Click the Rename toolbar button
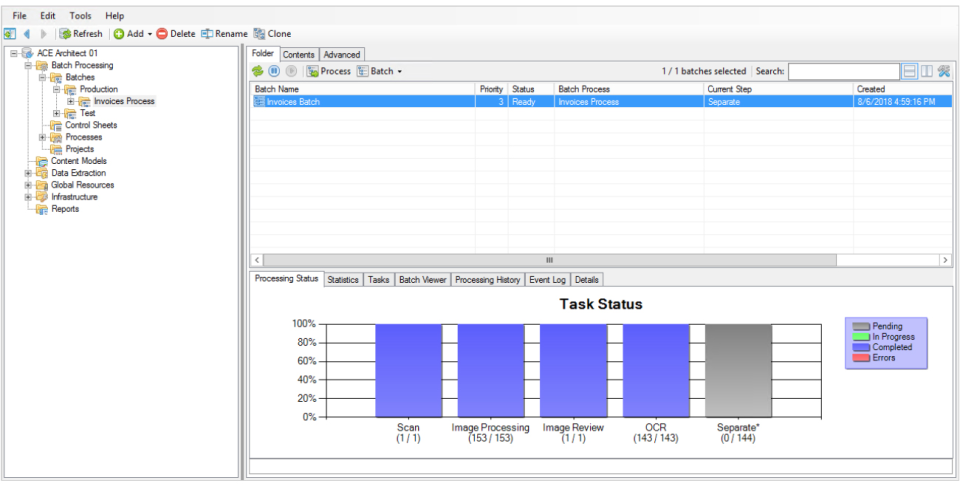 click(224, 34)
